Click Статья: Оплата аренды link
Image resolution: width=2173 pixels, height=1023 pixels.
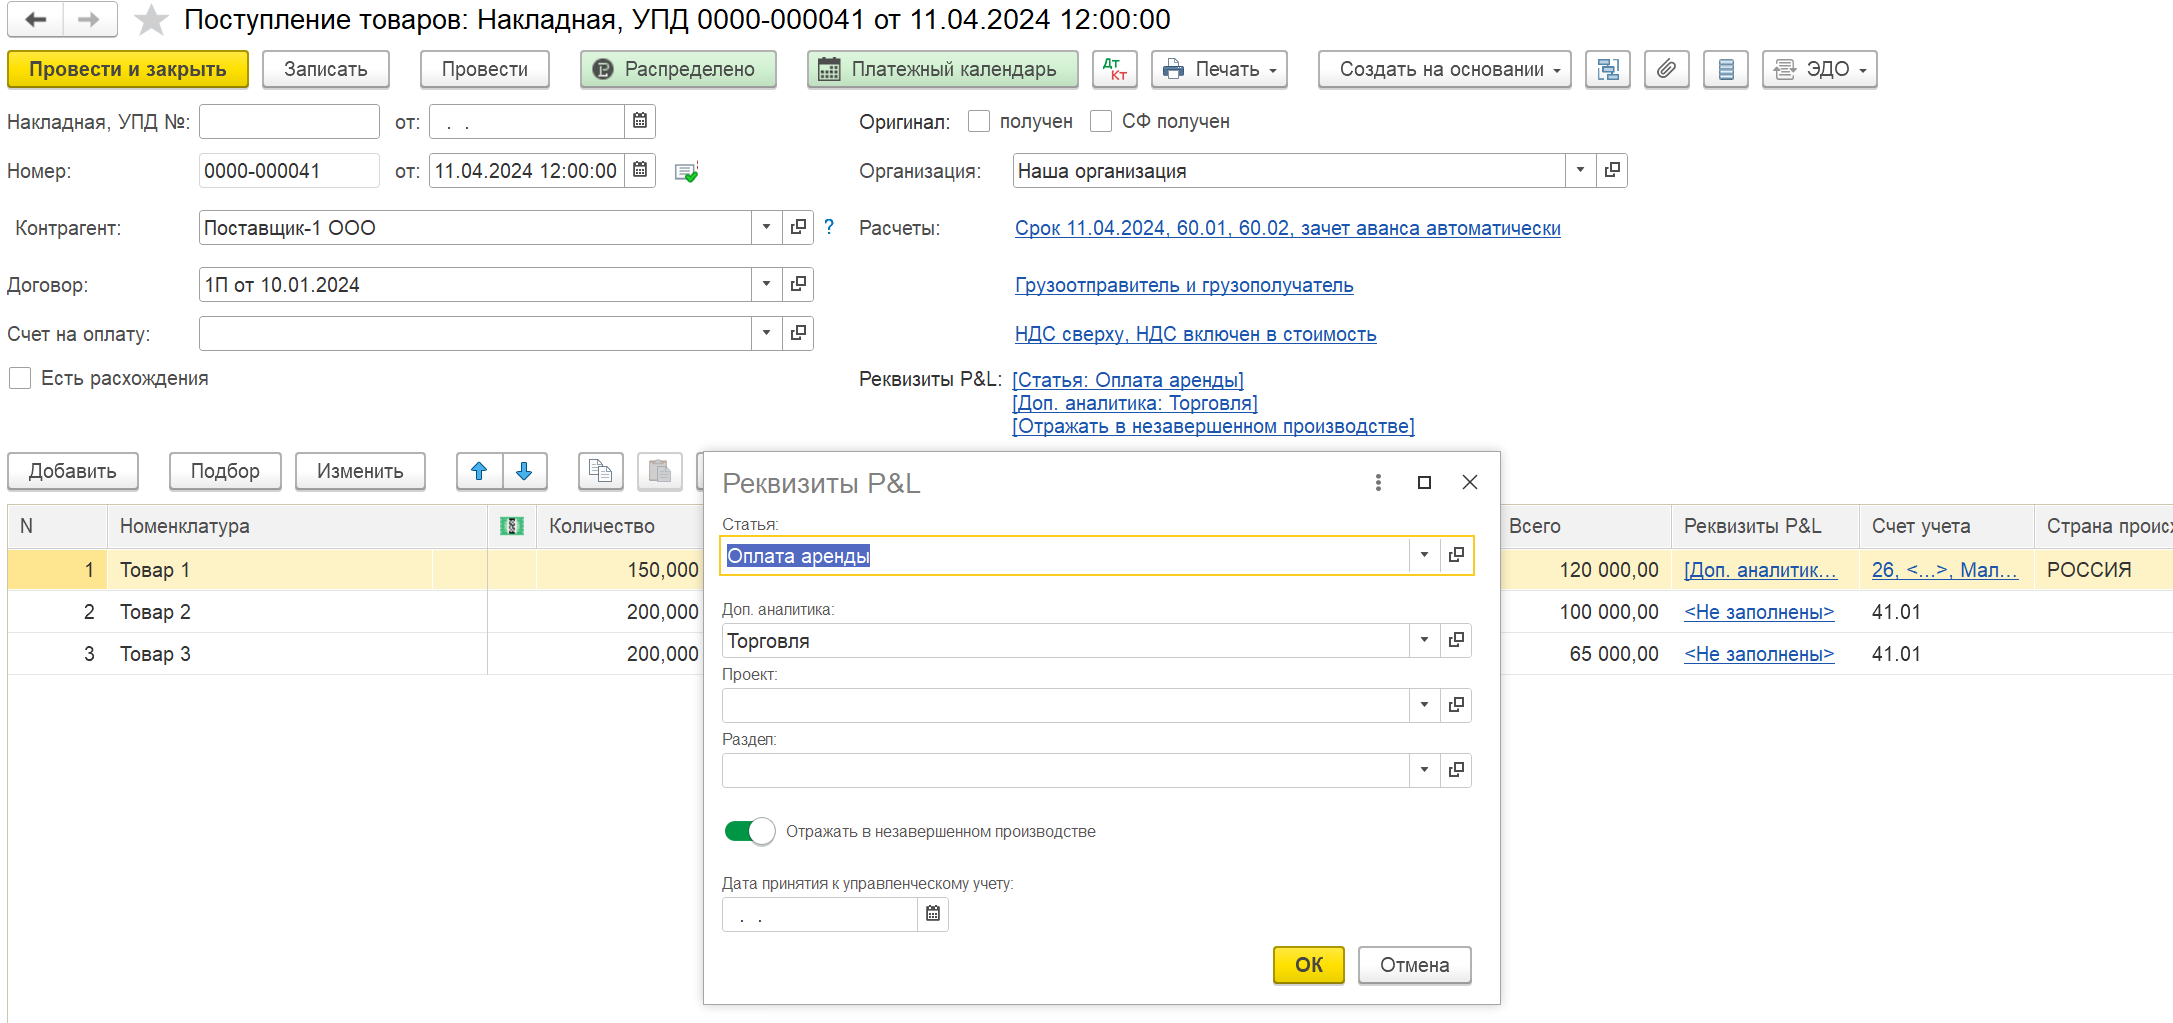click(1128, 380)
